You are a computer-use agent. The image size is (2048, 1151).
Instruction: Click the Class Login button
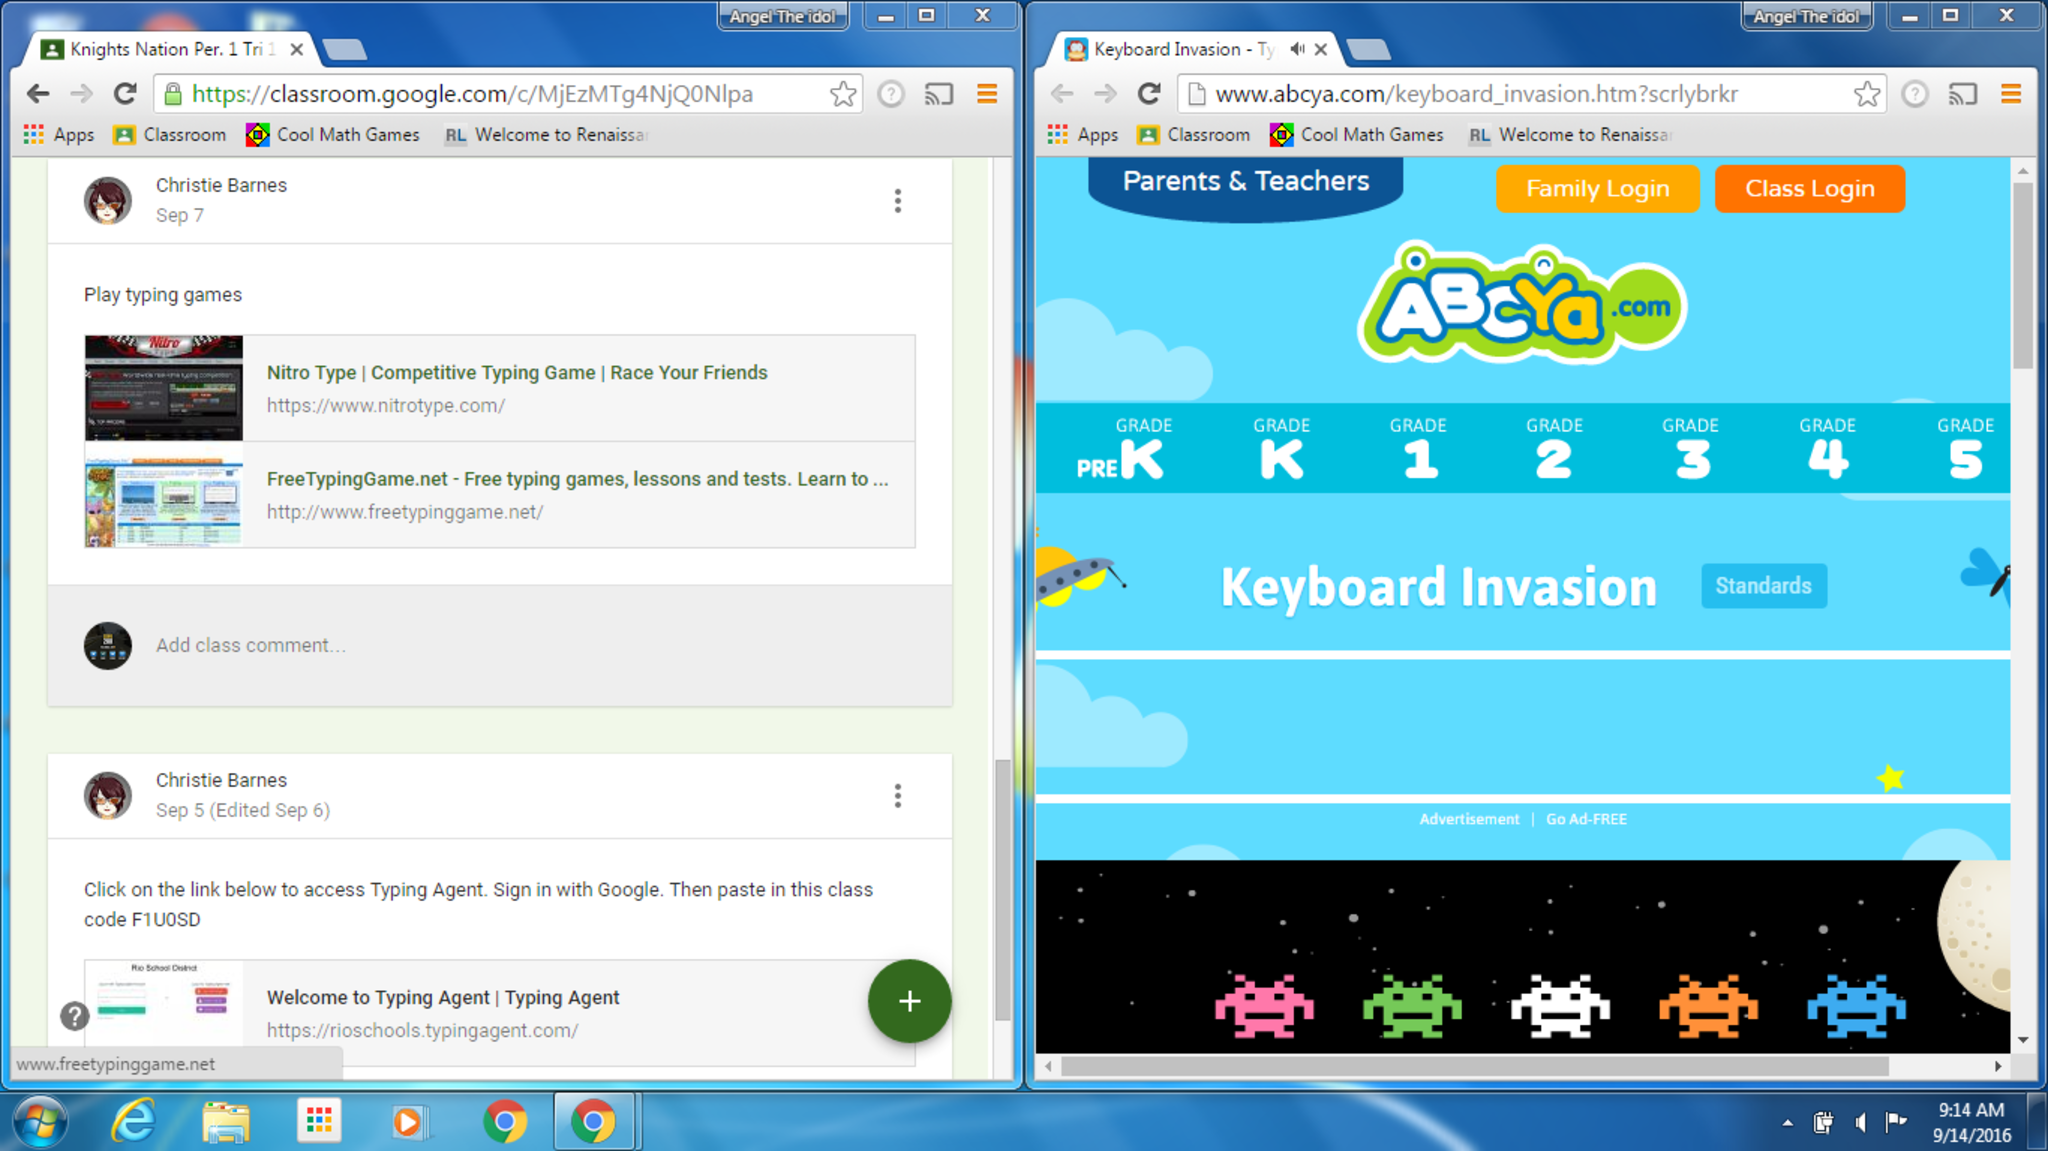(1809, 189)
